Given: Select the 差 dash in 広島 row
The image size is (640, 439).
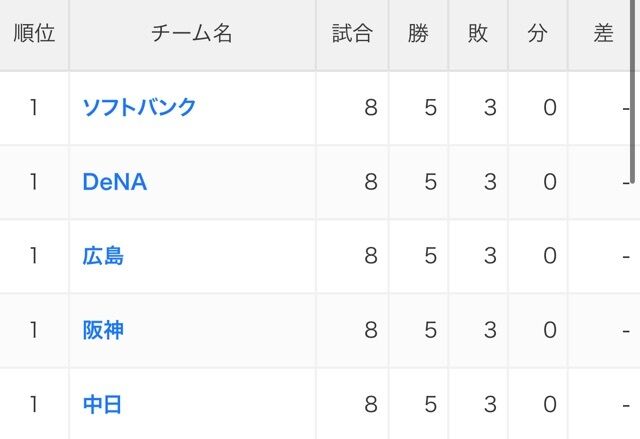Looking at the screenshot, I should [x=626, y=257].
